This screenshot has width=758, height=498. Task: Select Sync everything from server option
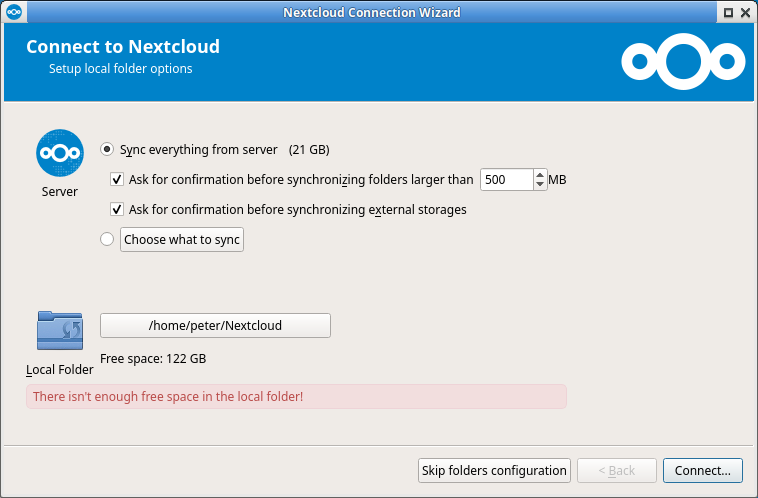click(107, 149)
